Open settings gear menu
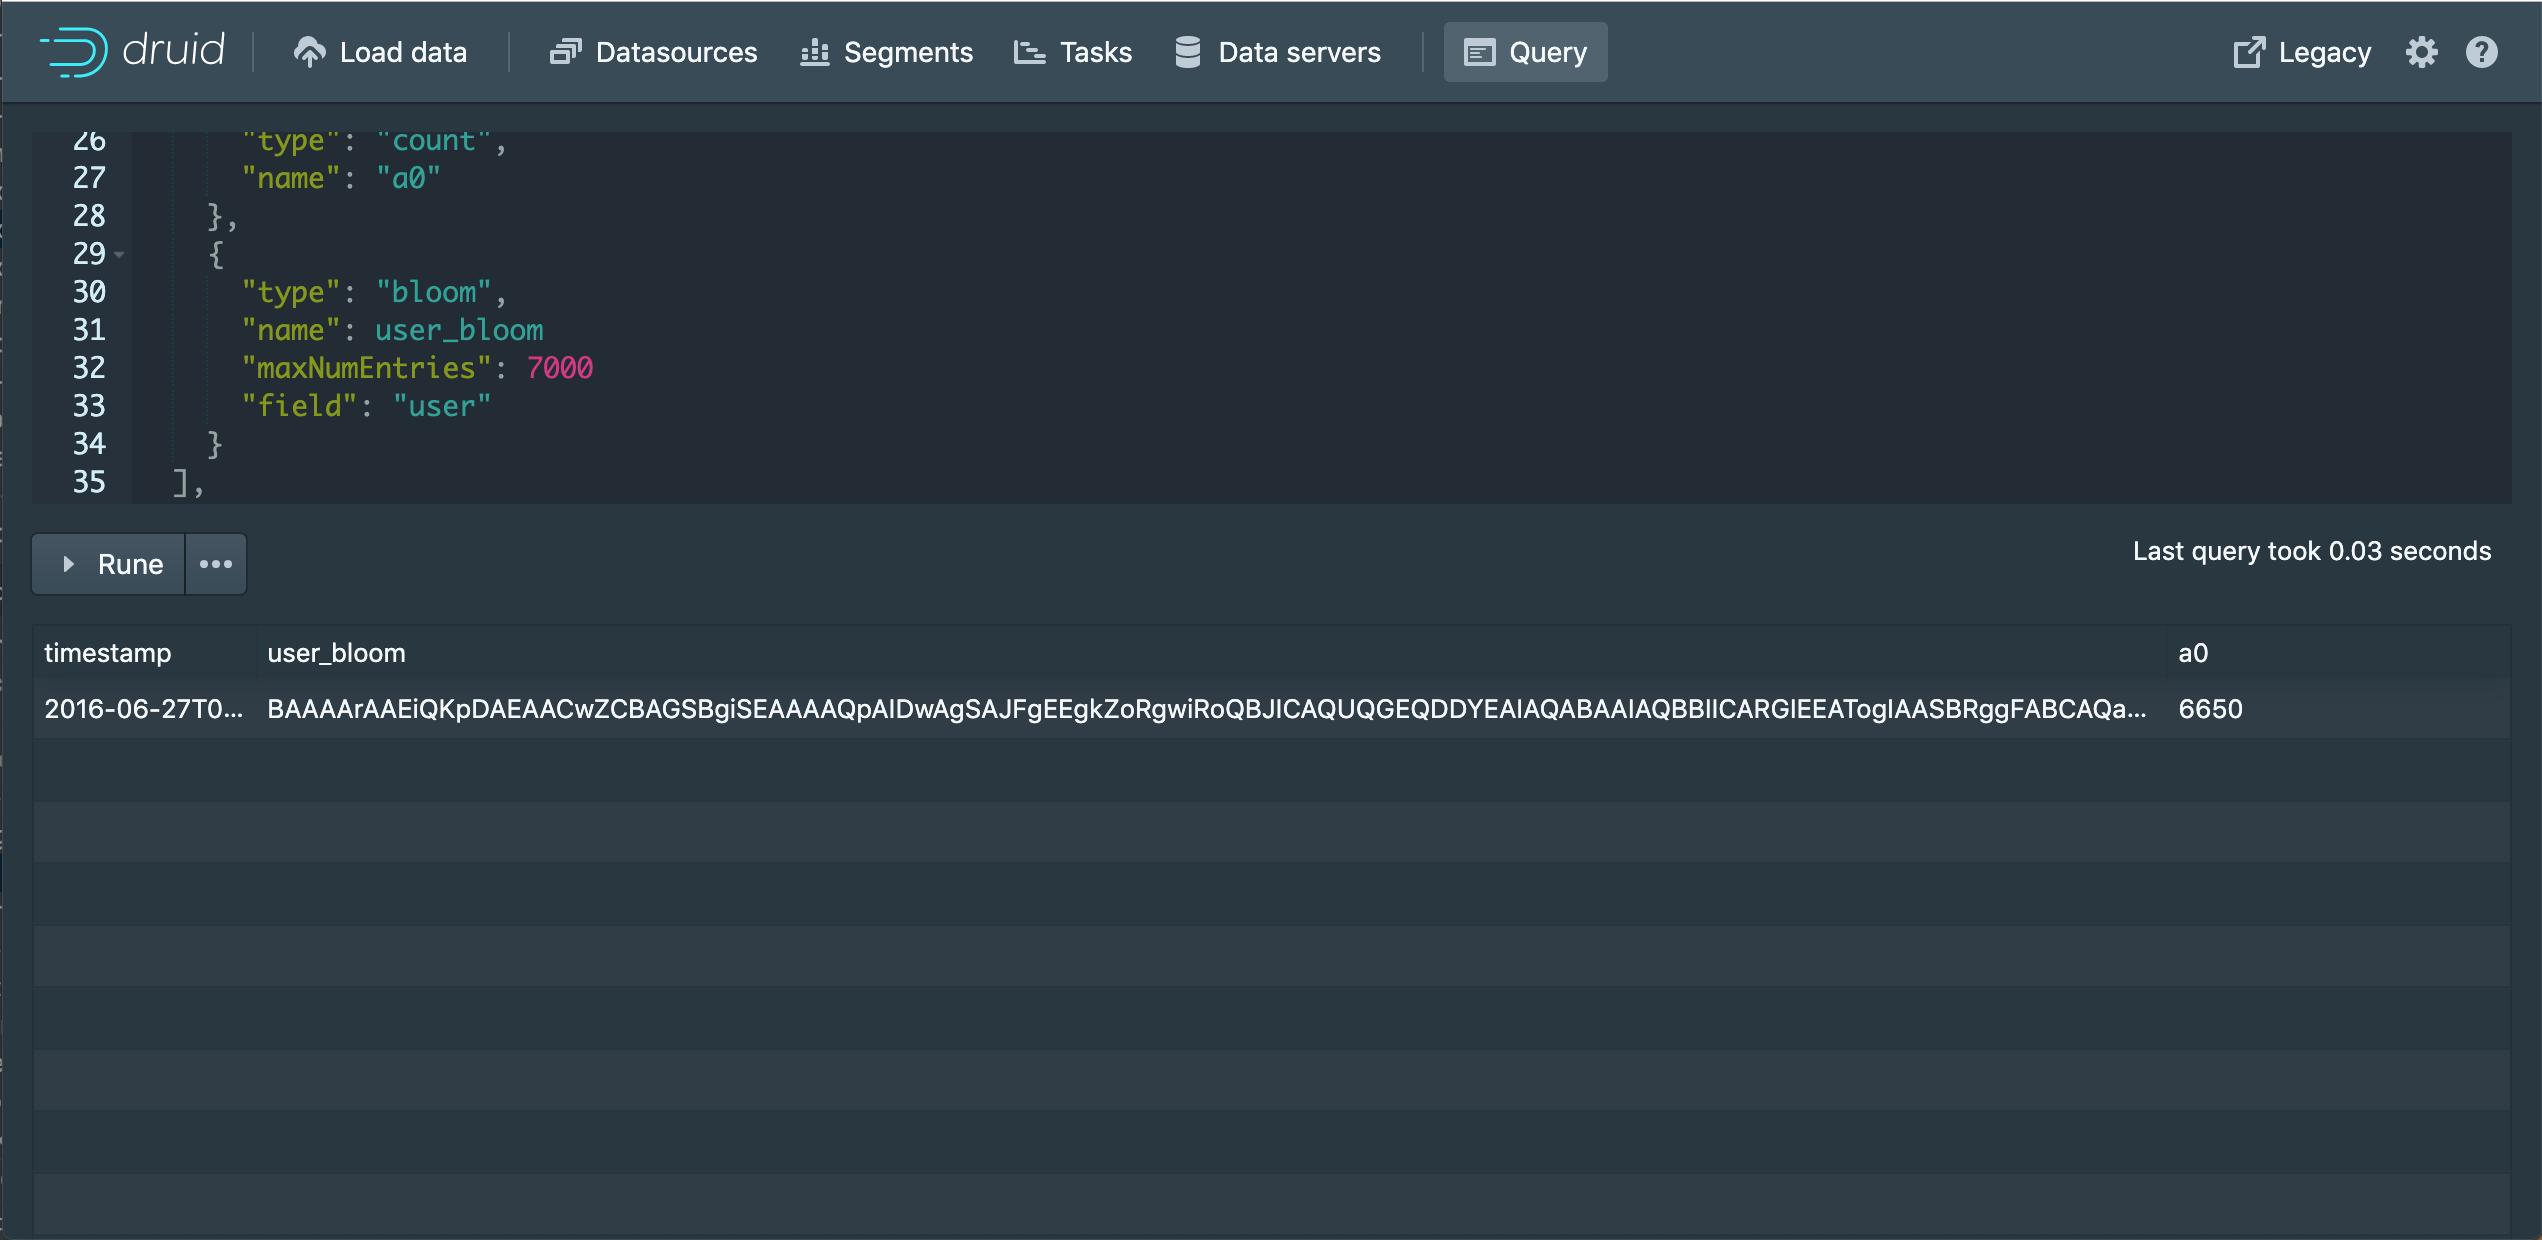 tap(2421, 52)
